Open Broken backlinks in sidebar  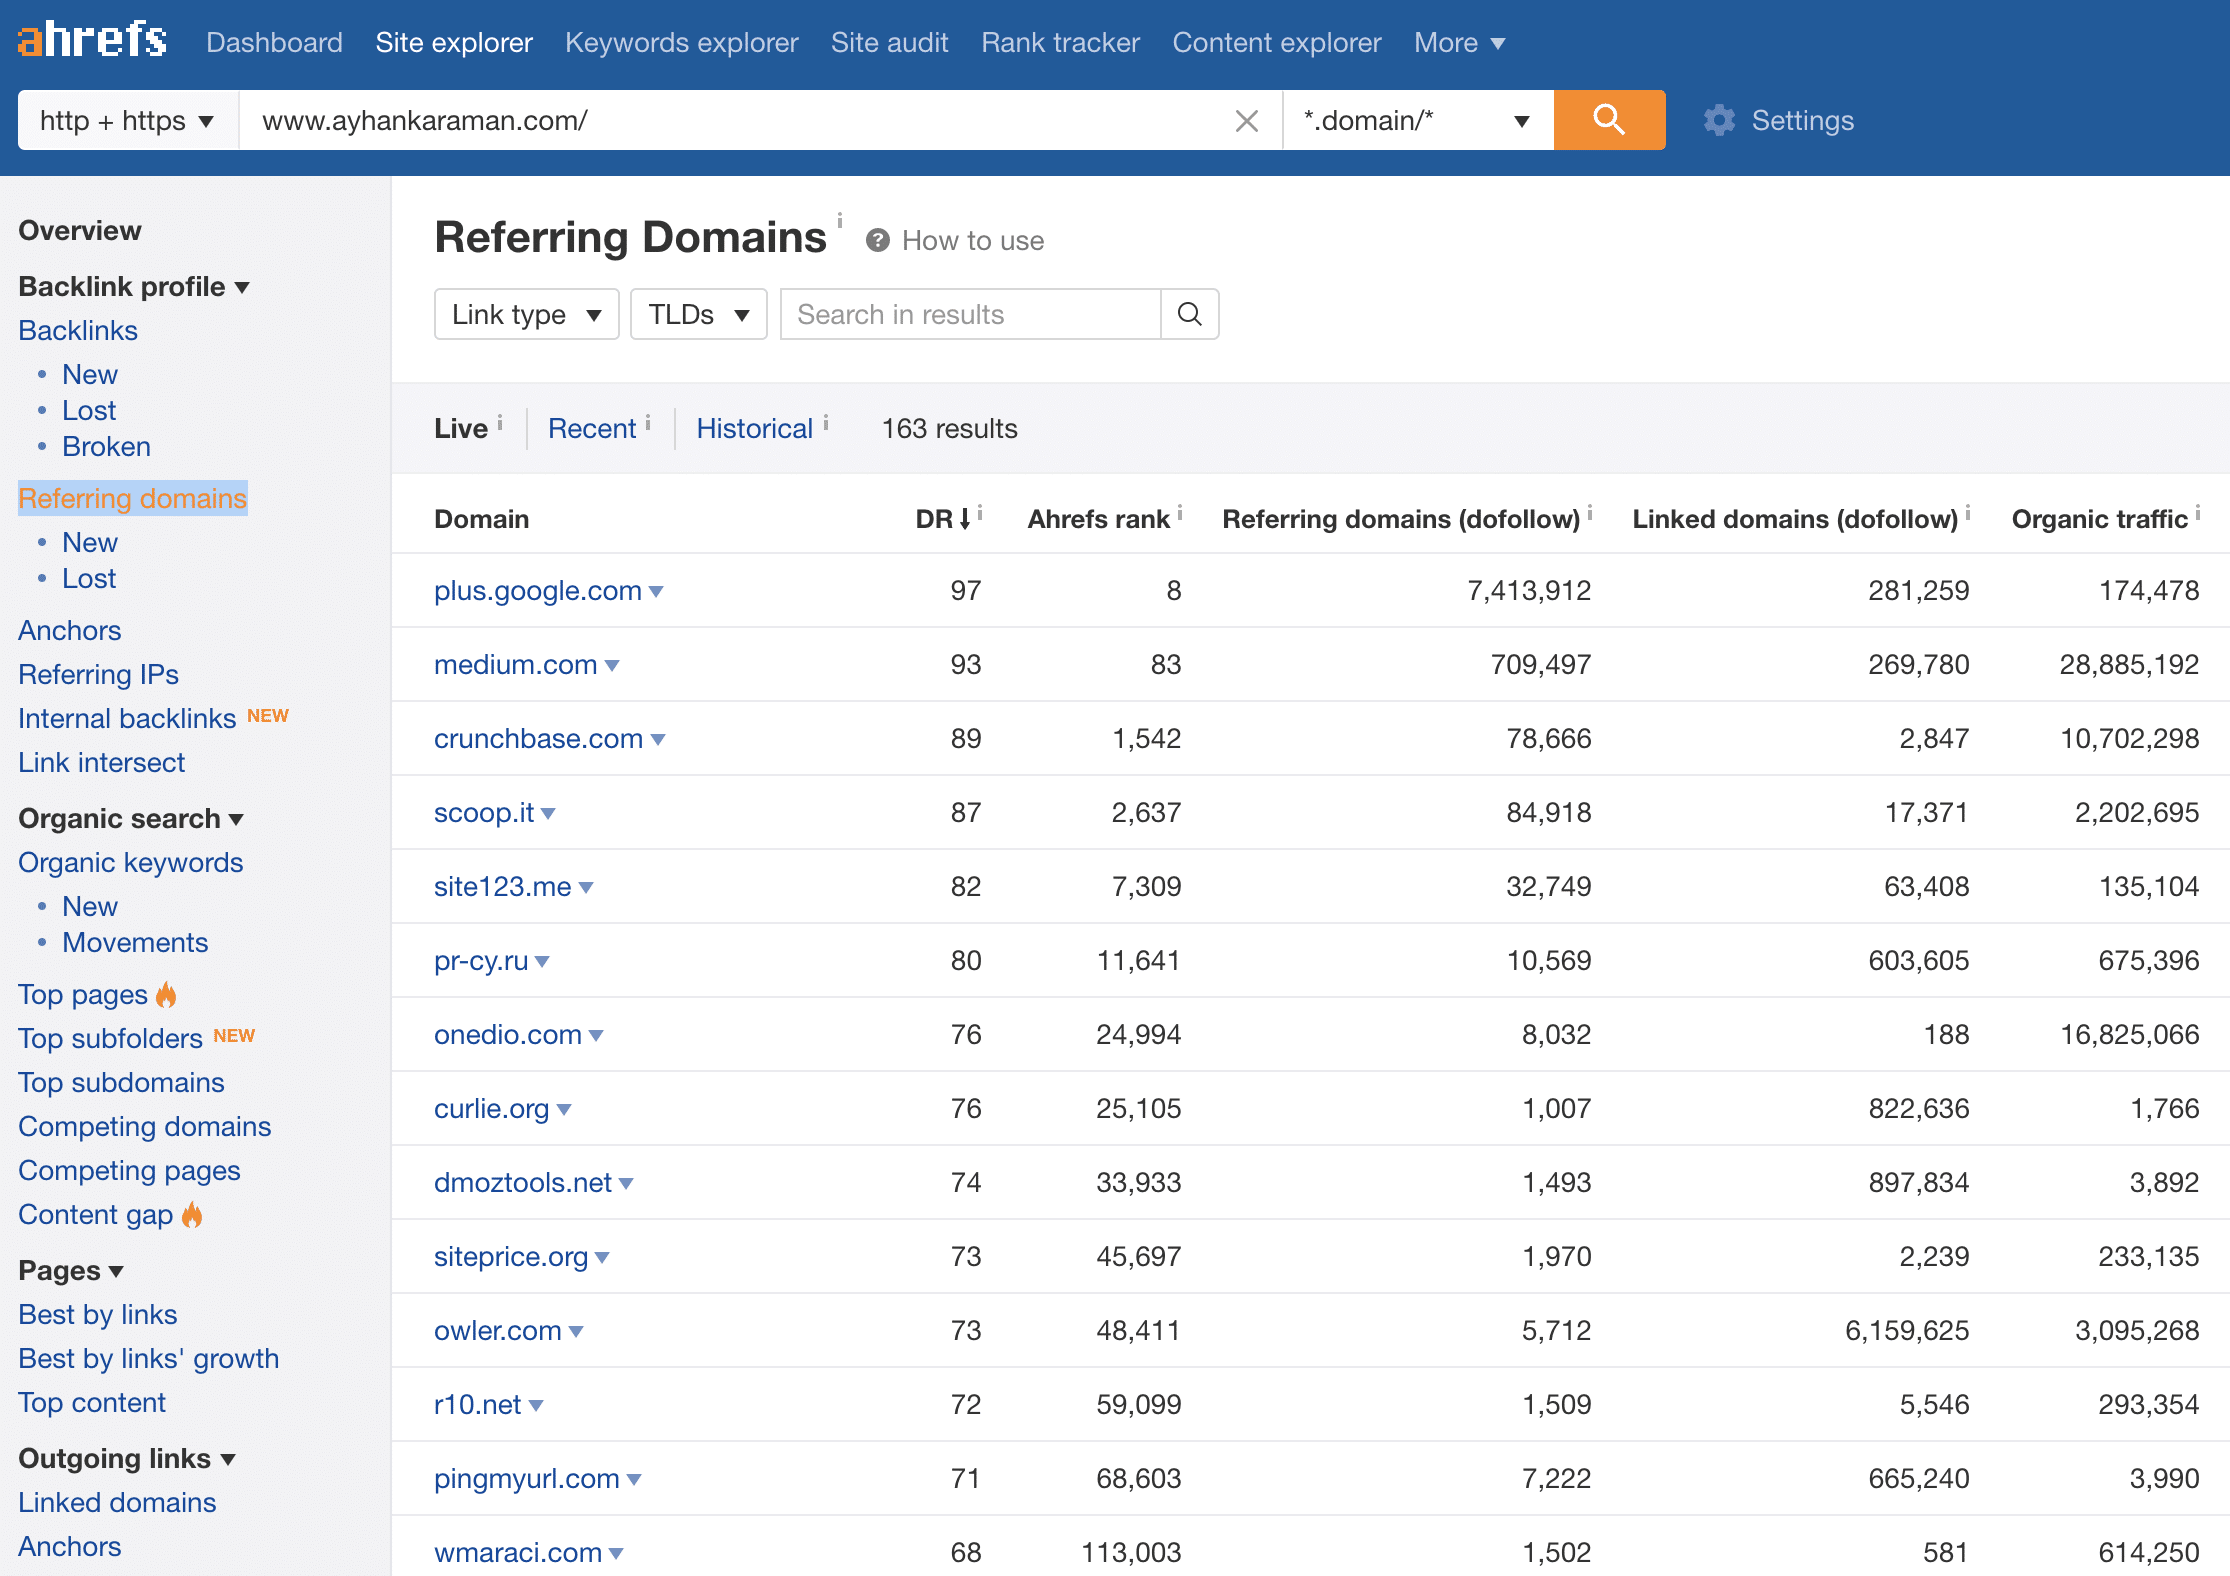pyautogui.click(x=106, y=446)
